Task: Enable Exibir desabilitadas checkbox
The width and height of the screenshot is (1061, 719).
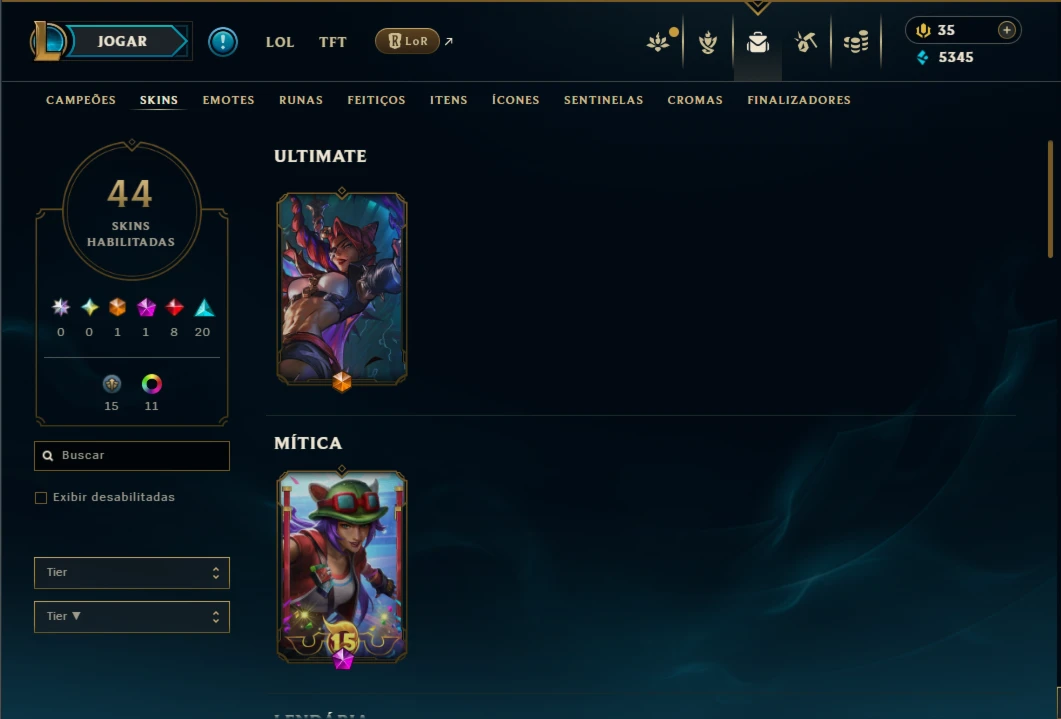Action: tap(41, 498)
